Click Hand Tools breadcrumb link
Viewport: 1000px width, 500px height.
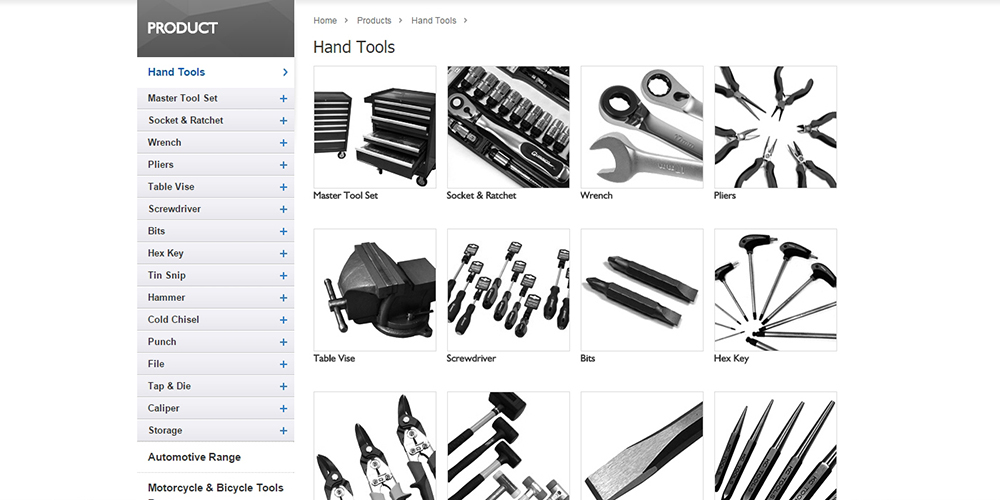point(434,20)
